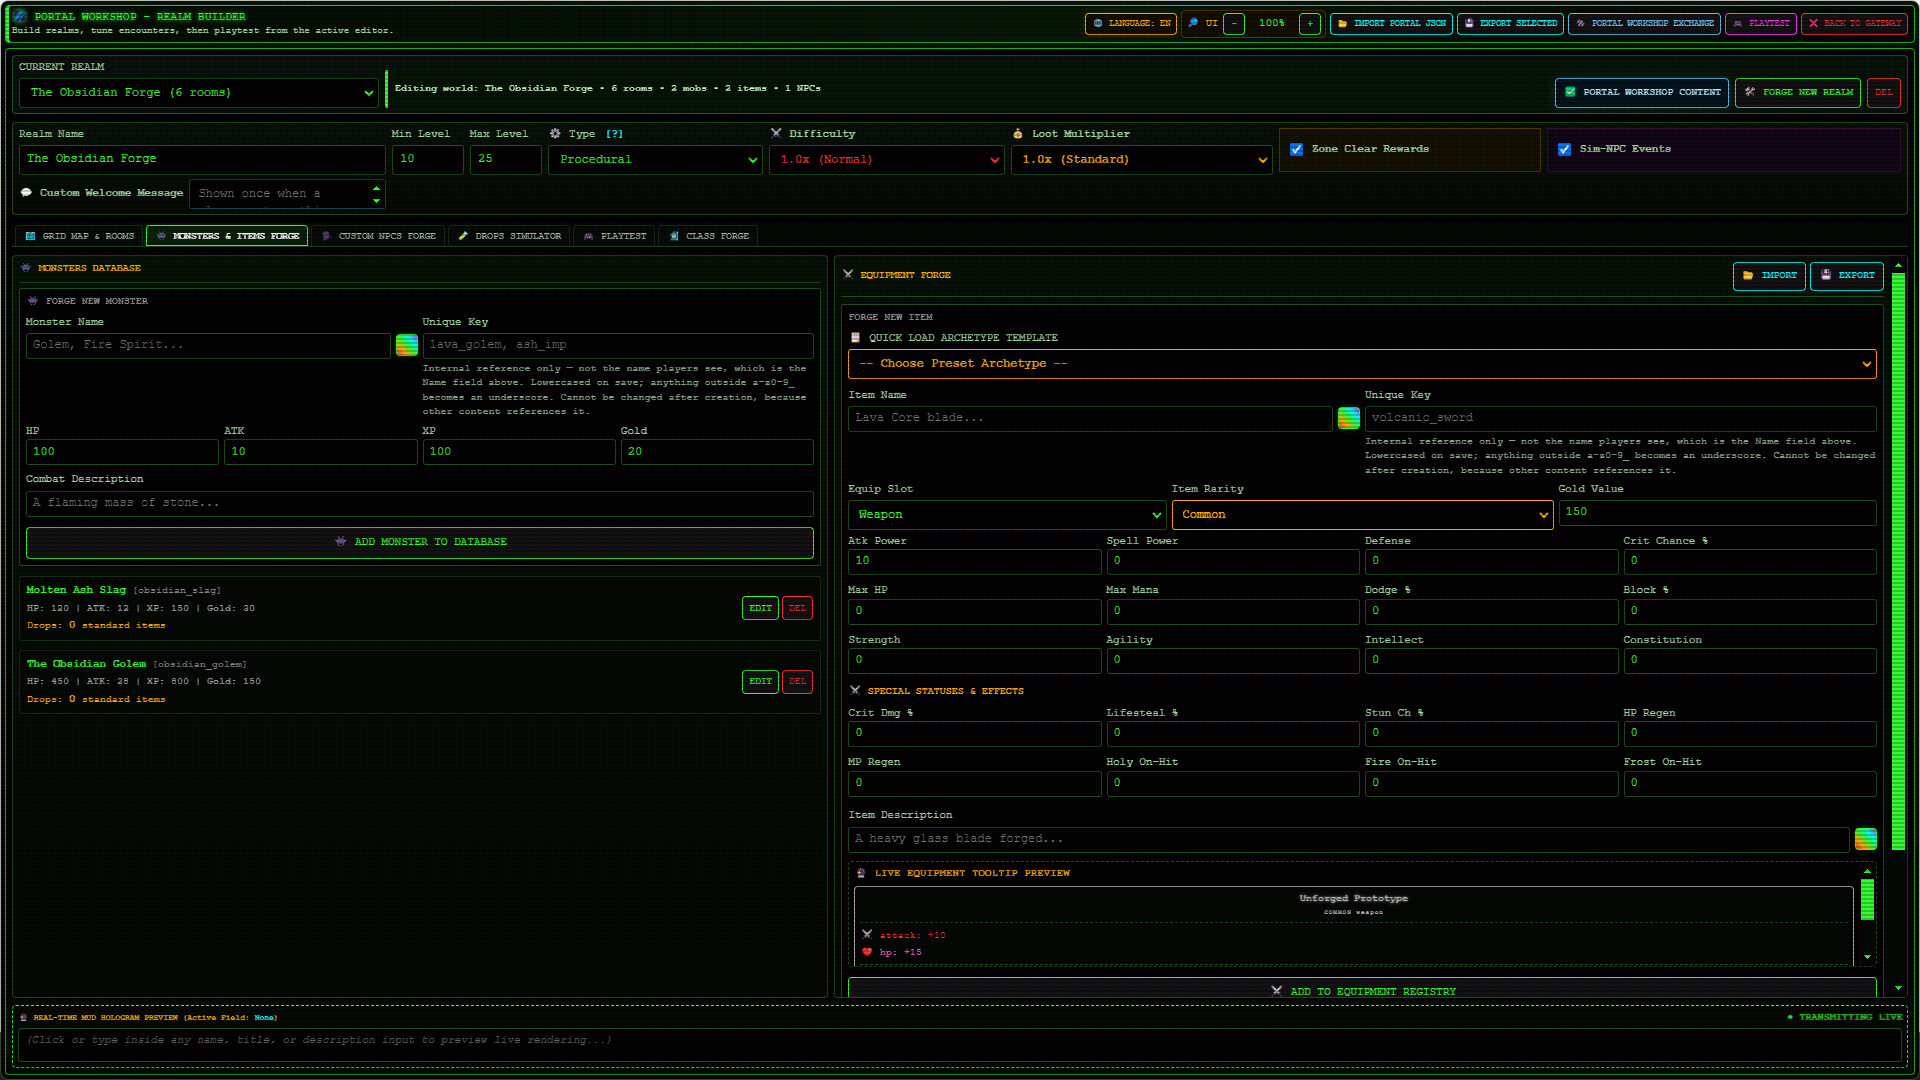Image resolution: width=1920 pixels, height=1080 pixels.
Task: Click Back to Gateway button
Action: [1855, 23]
